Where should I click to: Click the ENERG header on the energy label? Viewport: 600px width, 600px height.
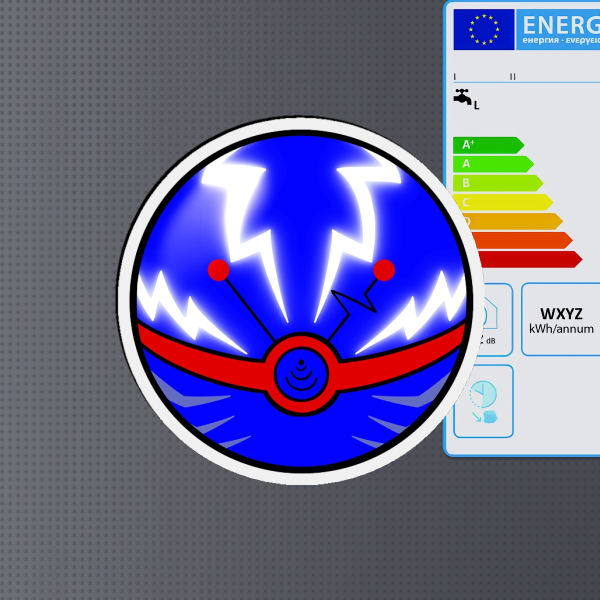[558, 29]
